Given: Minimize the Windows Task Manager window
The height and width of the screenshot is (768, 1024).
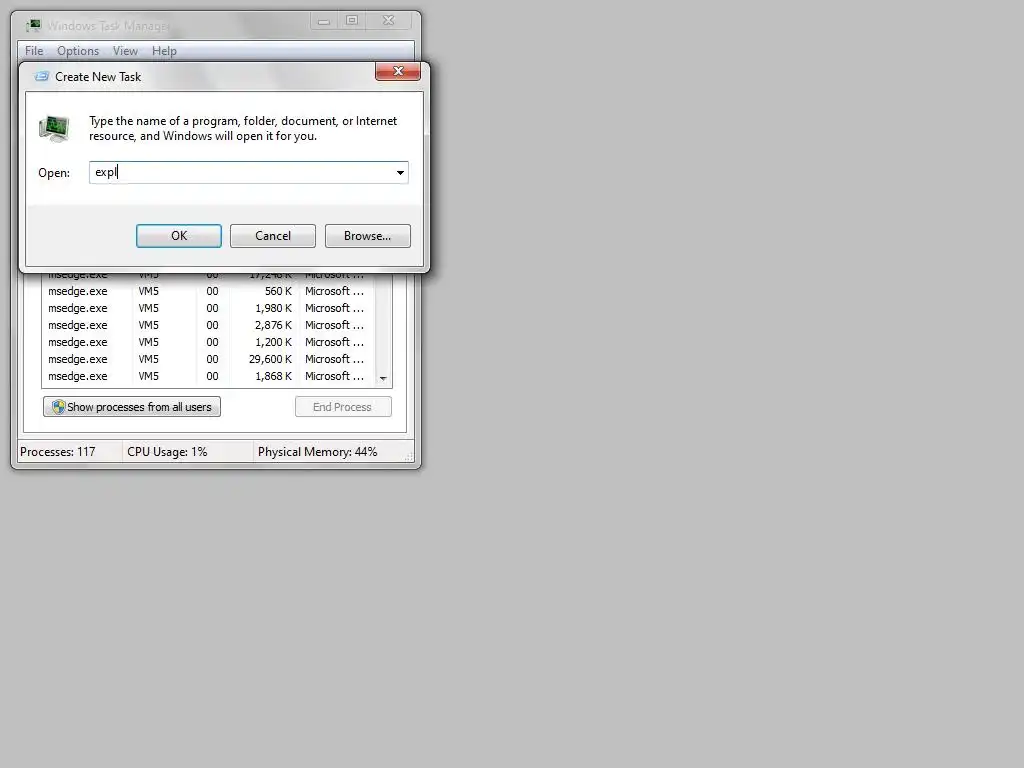Looking at the screenshot, I should [324, 21].
